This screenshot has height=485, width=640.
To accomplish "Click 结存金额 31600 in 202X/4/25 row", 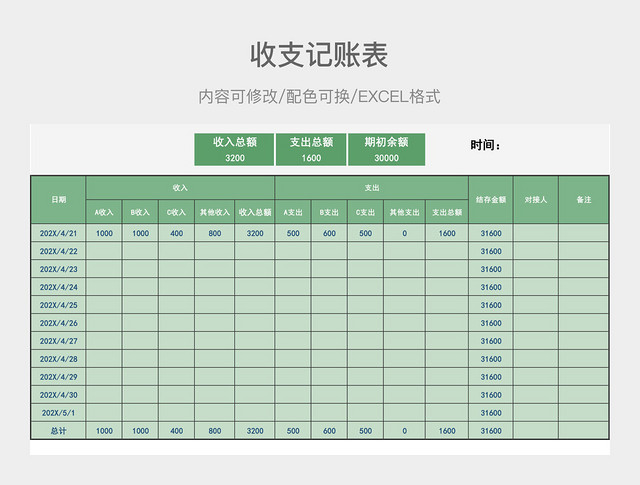I will tap(491, 305).
